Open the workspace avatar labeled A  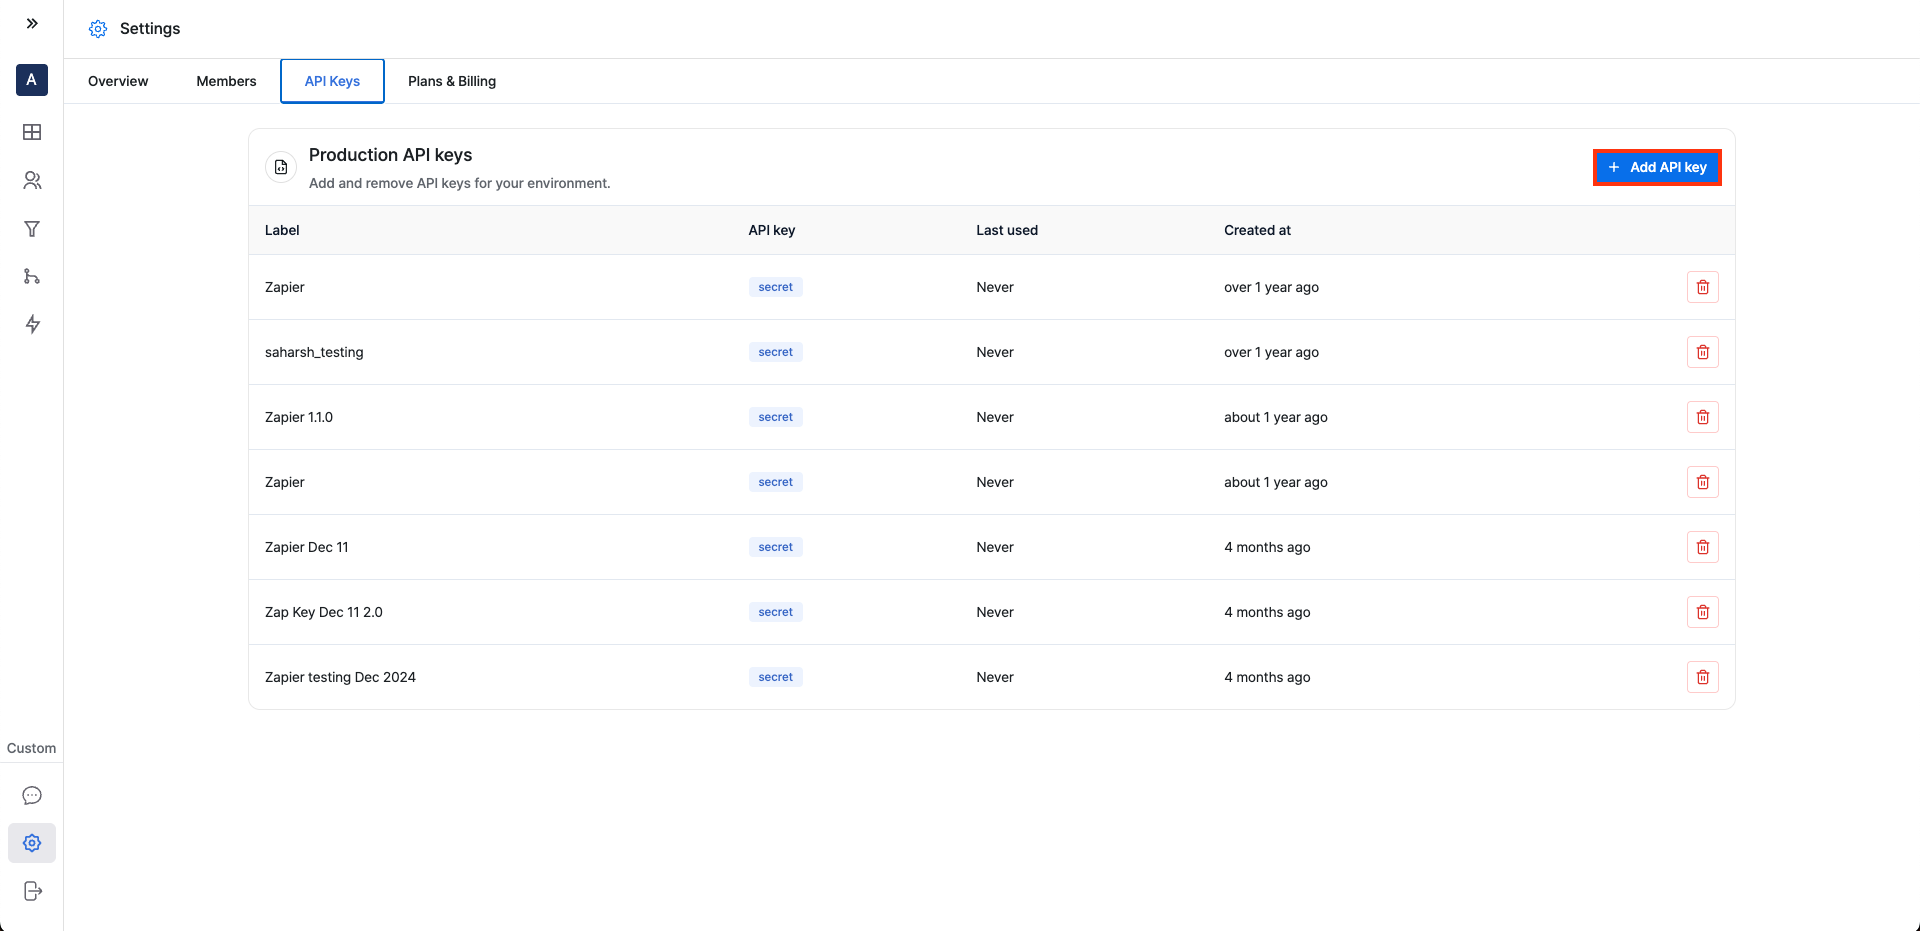[31, 80]
